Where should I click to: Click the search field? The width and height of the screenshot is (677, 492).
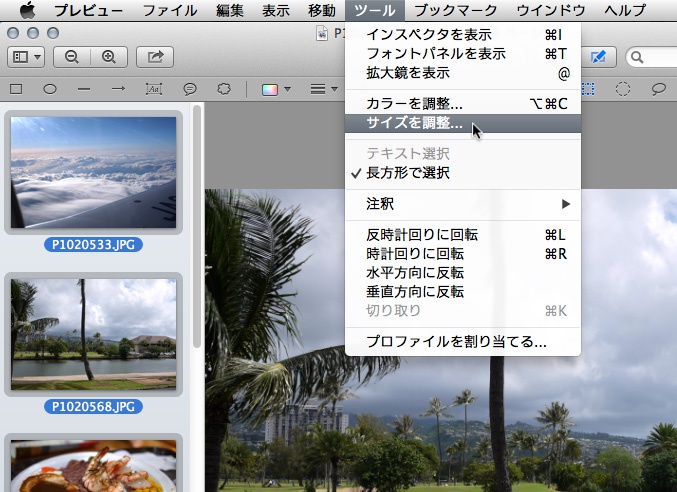[x=652, y=57]
